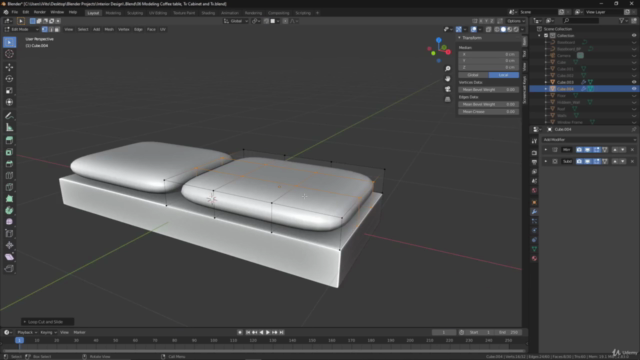The image size is (640, 360).
Task: Expand the Subdivision modifier panel
Action: pos(546,161)
